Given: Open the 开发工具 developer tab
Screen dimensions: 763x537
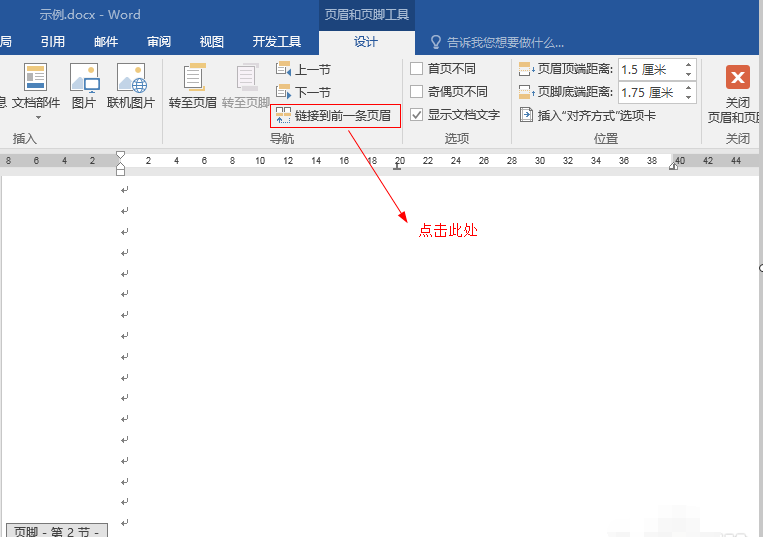Looking at the screenshot, I should pyautogui.click(x=277, y=42).
